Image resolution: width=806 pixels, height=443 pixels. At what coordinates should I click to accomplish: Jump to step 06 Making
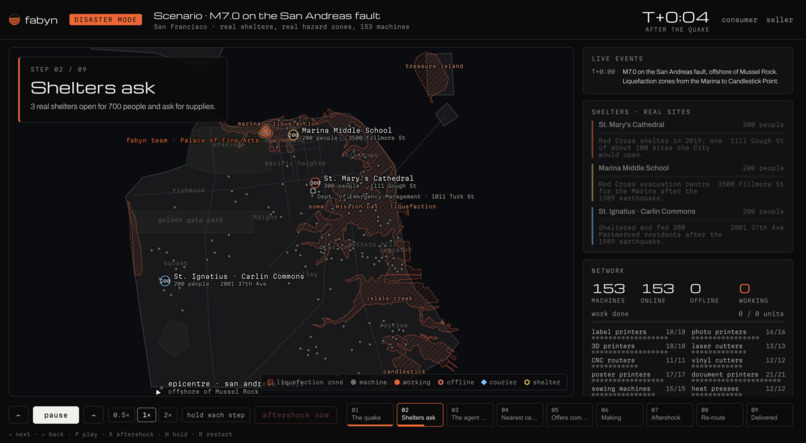pos(619,414)
